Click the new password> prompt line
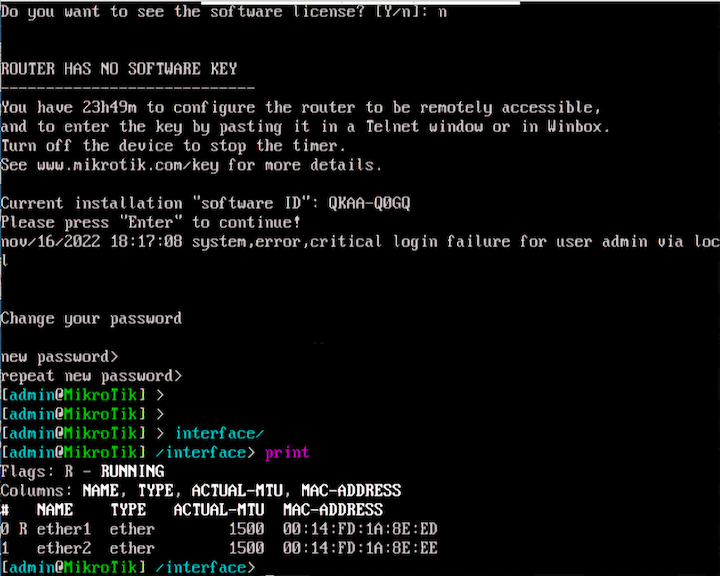 tap(60, 357)
